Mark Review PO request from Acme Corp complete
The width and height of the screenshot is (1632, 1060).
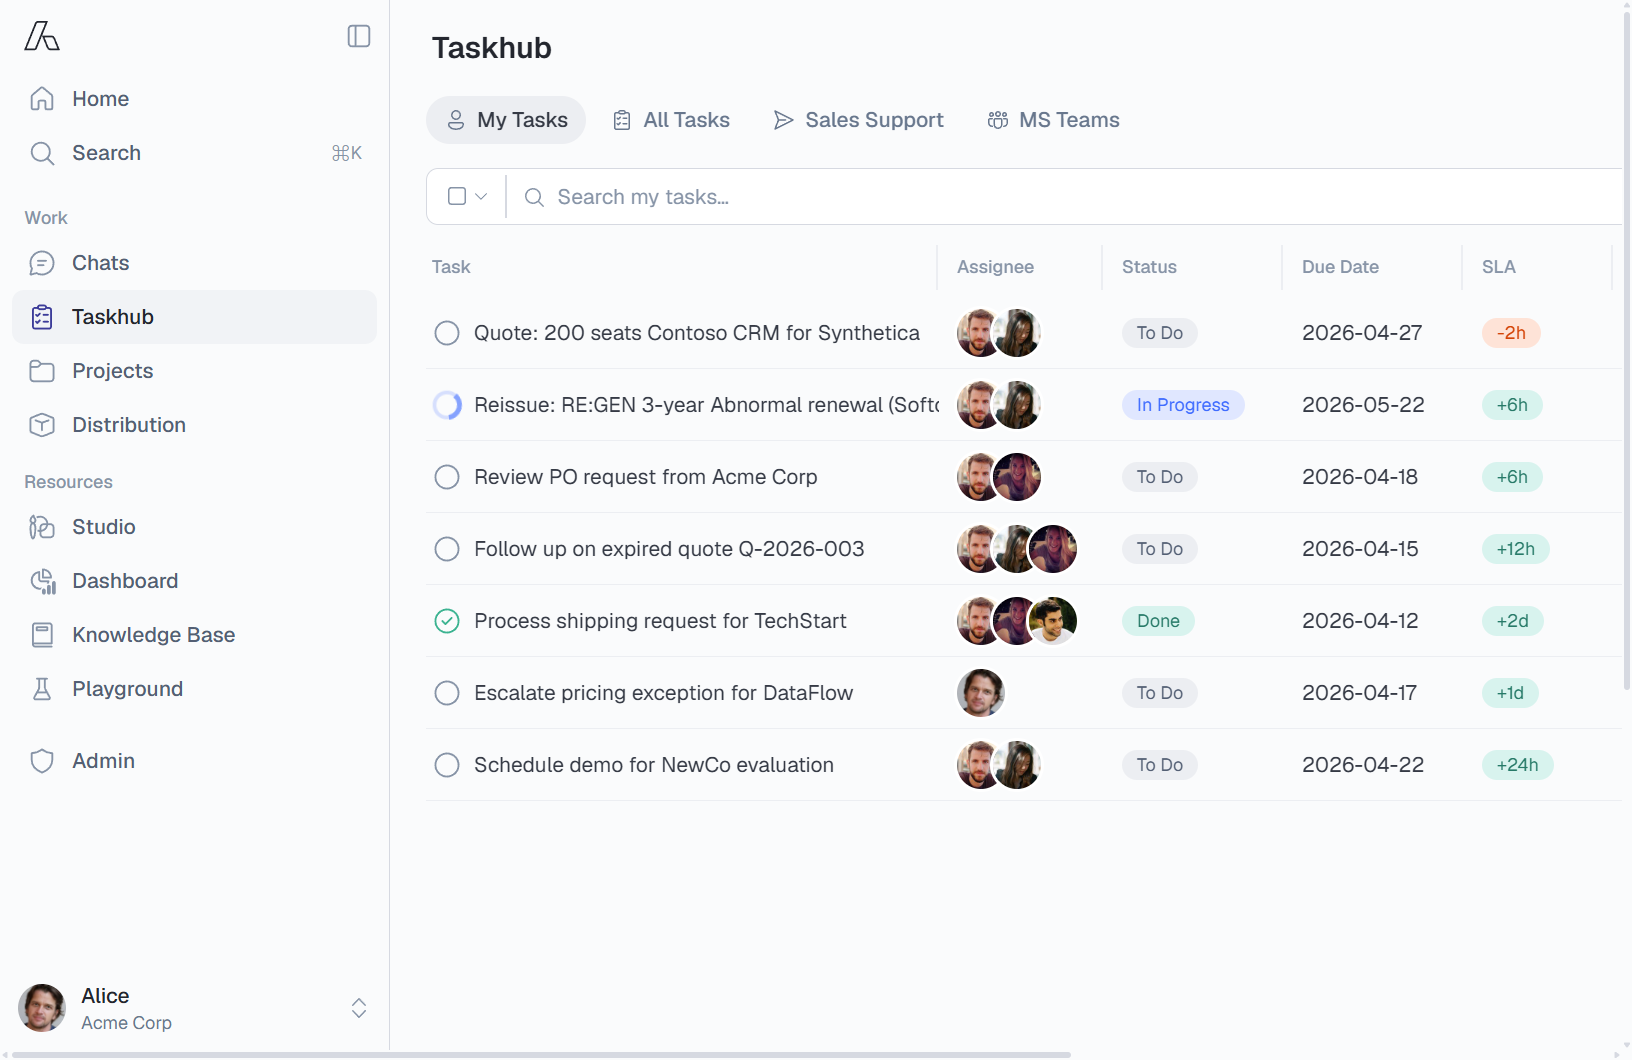pos(447,477)
